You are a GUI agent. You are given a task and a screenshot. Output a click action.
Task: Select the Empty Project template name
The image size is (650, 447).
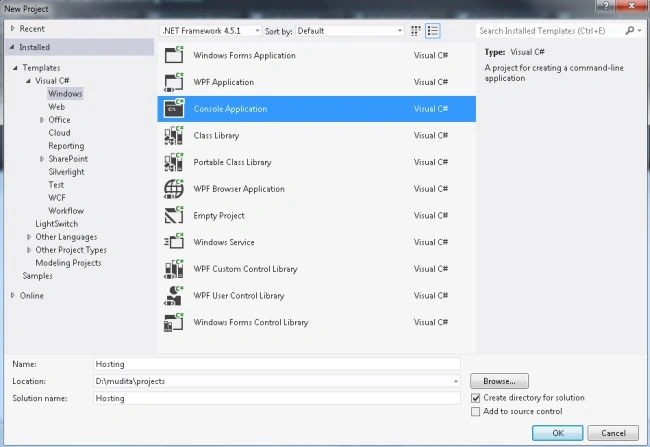[219, 216]
